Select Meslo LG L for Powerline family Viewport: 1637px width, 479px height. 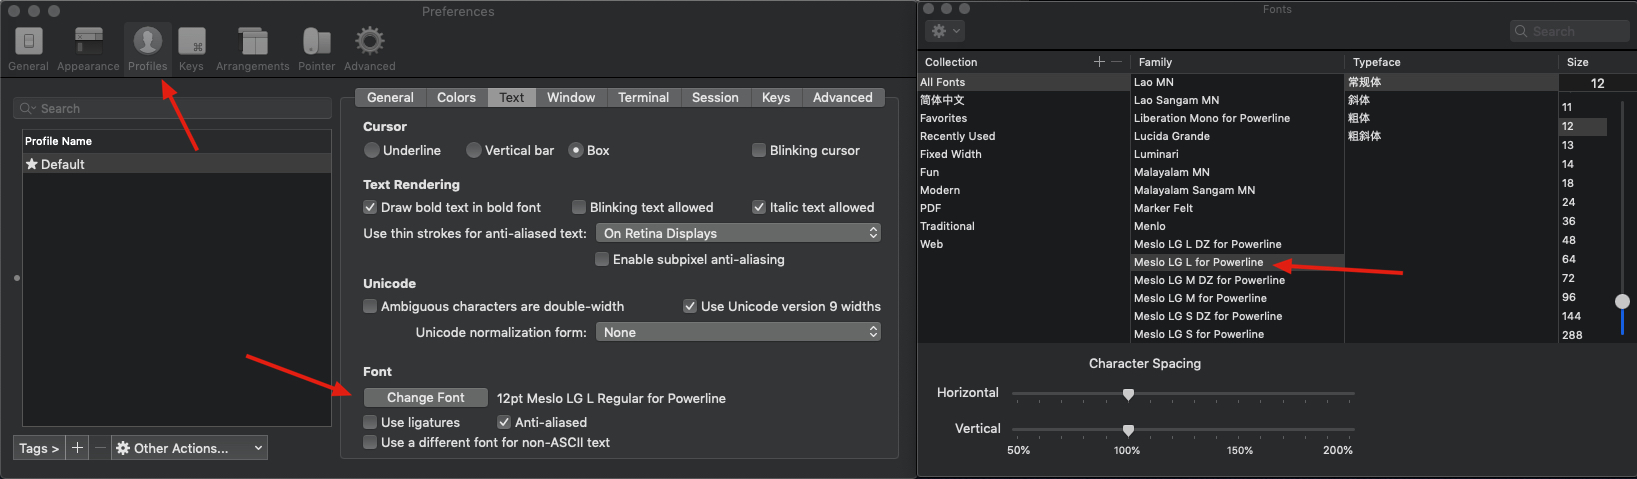click(1237, 262)
